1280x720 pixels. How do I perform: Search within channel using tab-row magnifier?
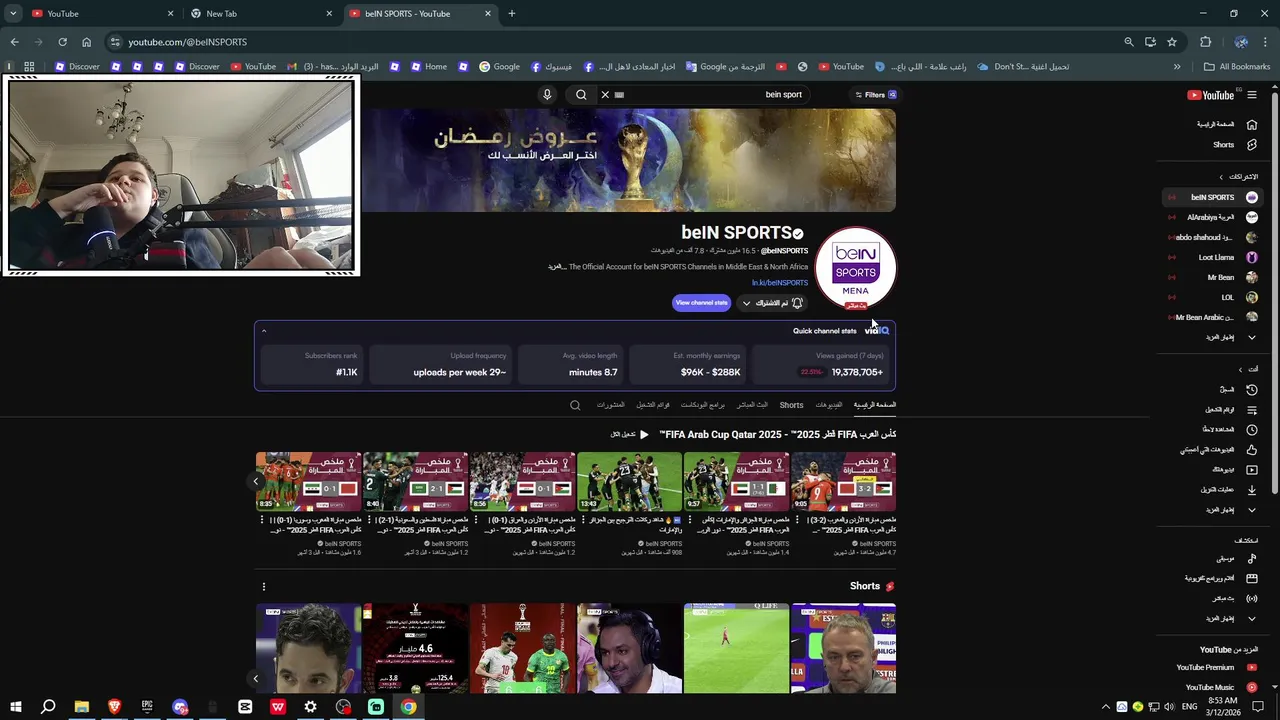point(575,405)
